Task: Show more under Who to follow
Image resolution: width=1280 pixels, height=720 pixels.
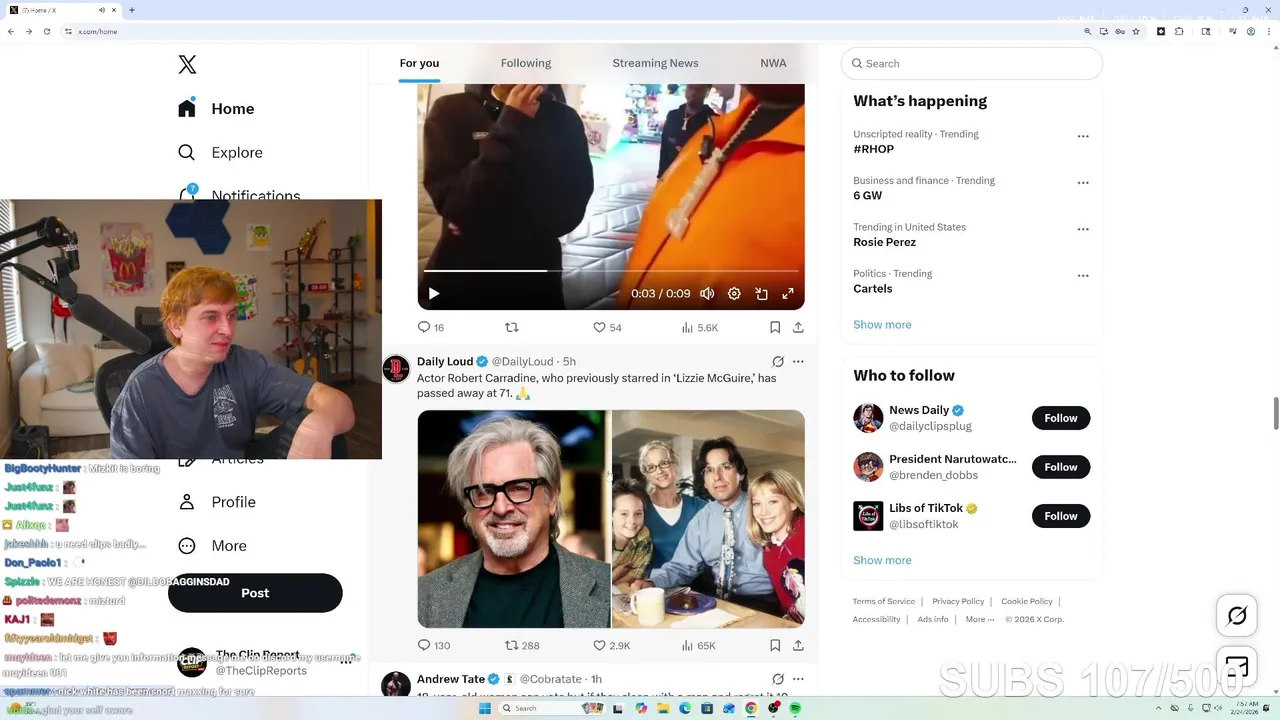Action: click(882, 560)
